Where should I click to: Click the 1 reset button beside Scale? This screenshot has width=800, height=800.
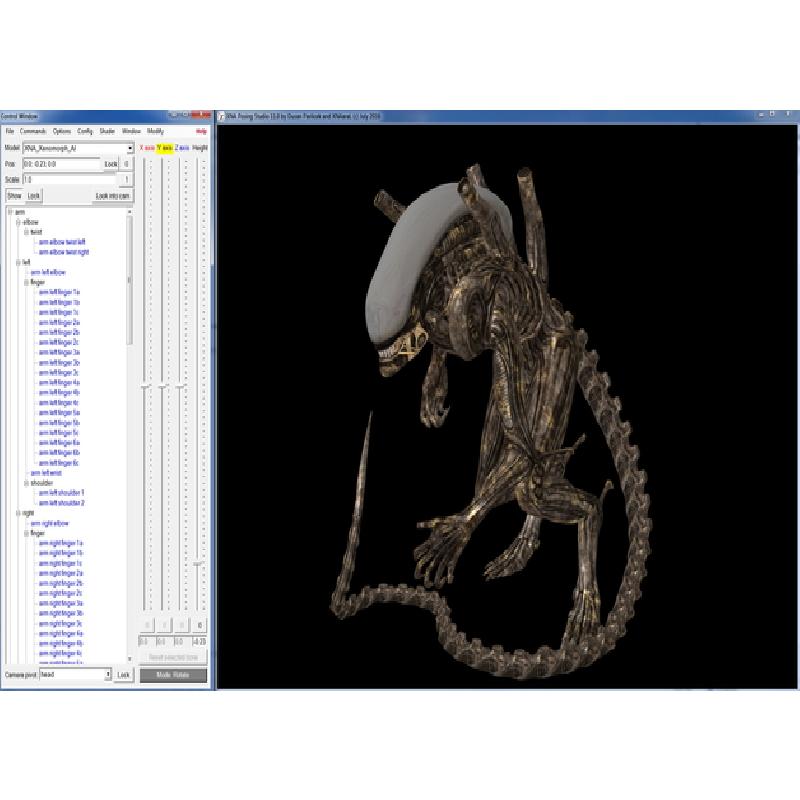click(127, 180)
